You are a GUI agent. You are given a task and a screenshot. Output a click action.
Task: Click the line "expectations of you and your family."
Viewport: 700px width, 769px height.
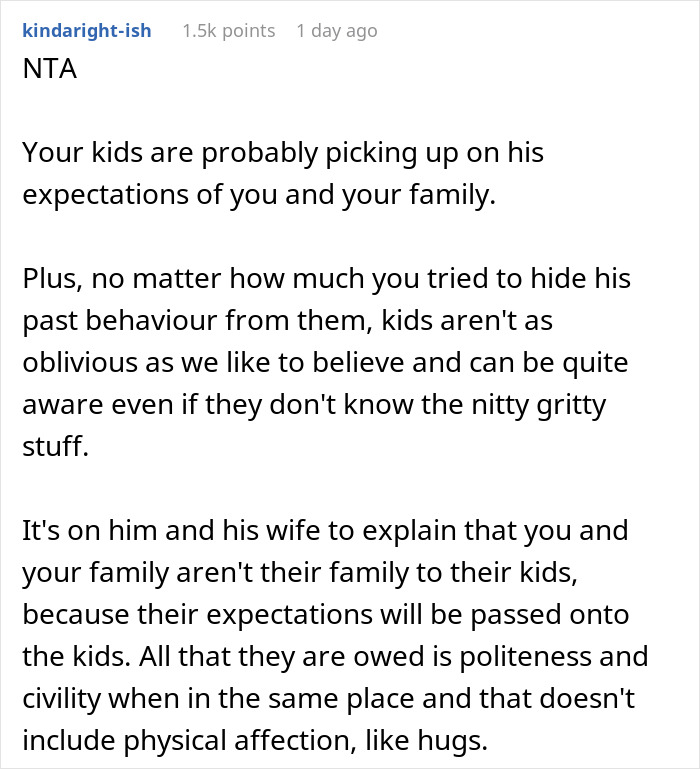259,195
